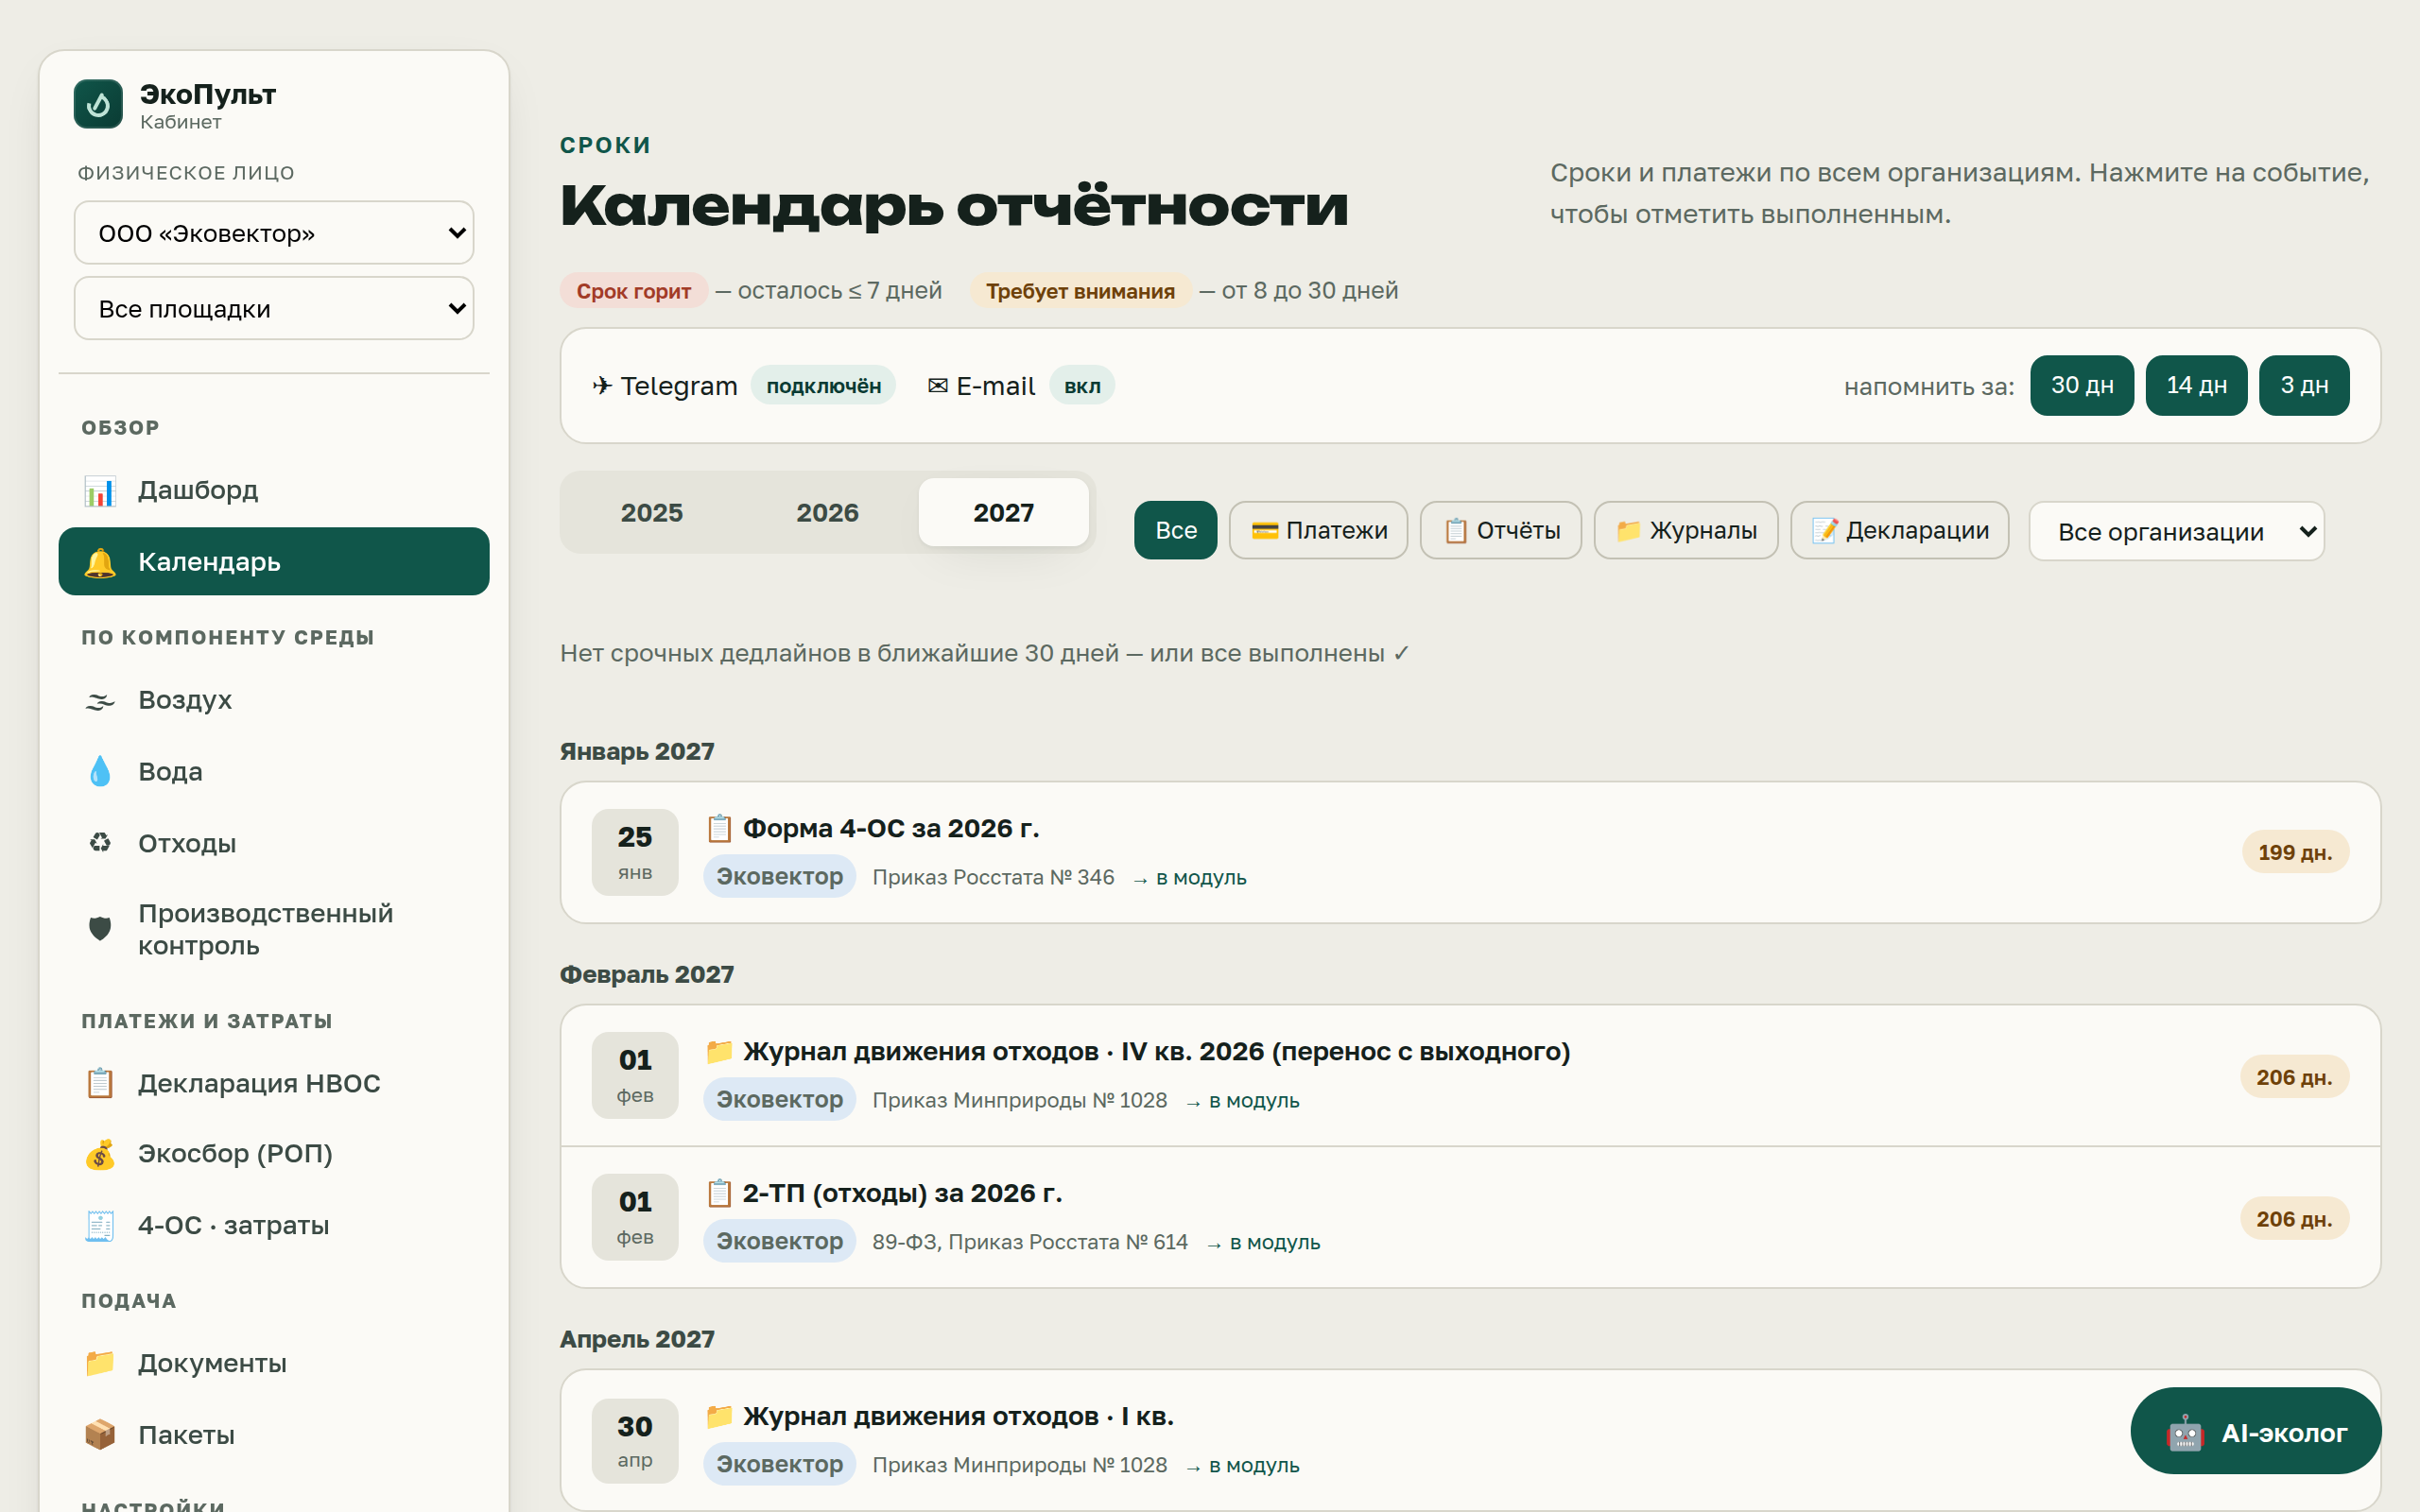The height and width of the screenshot is (1512, 2420).
Task: Click the Документы folder icon
Action: click(100, 1363)
